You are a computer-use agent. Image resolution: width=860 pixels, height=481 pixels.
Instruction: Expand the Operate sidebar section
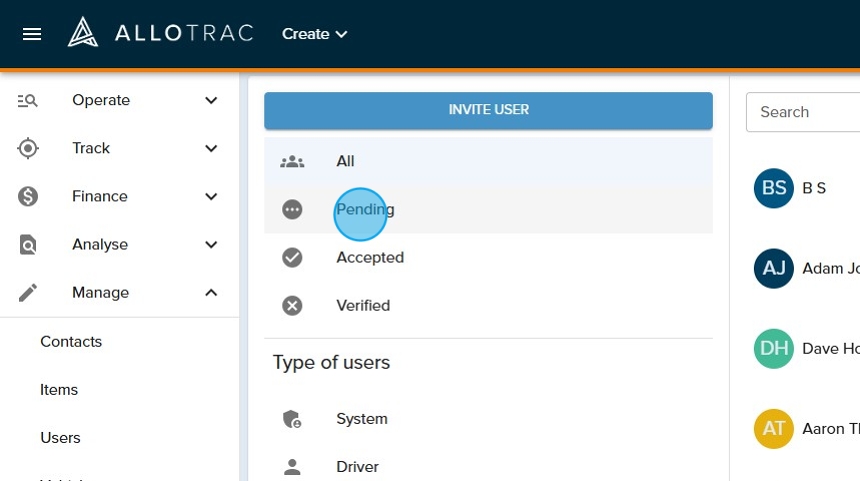tap(119, 100)
